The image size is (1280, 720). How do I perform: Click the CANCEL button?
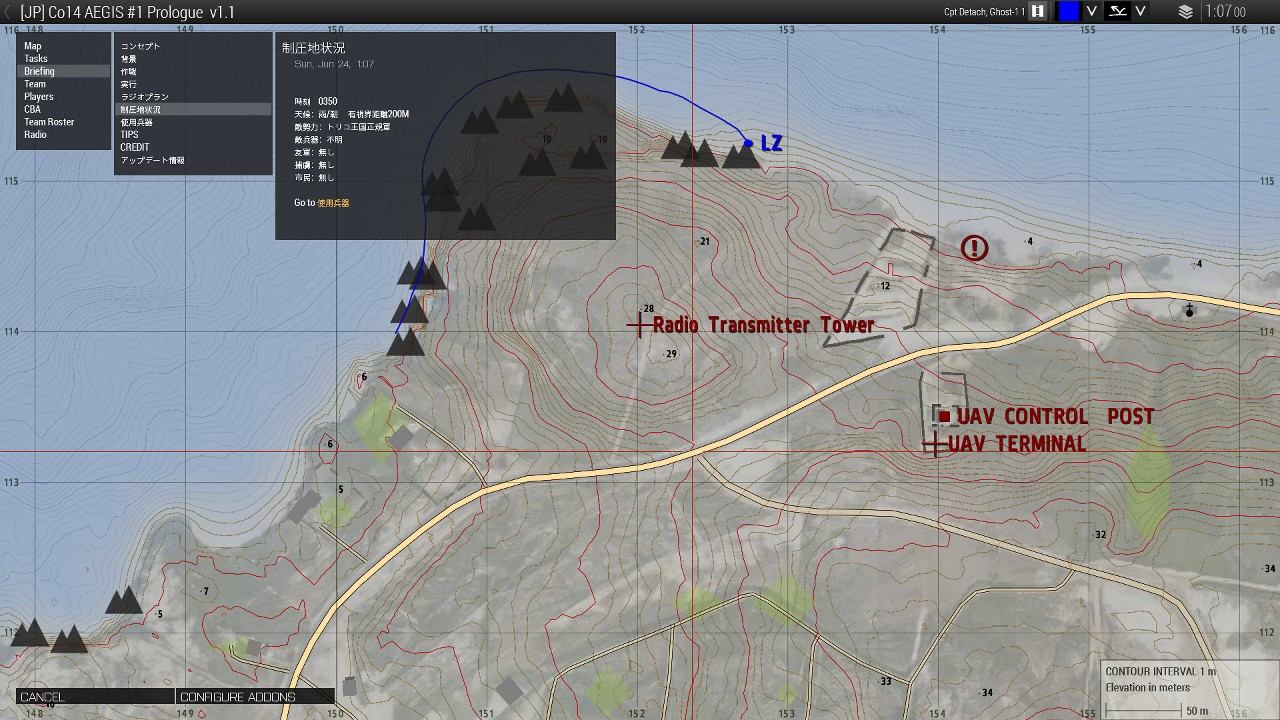pos(96,696)
